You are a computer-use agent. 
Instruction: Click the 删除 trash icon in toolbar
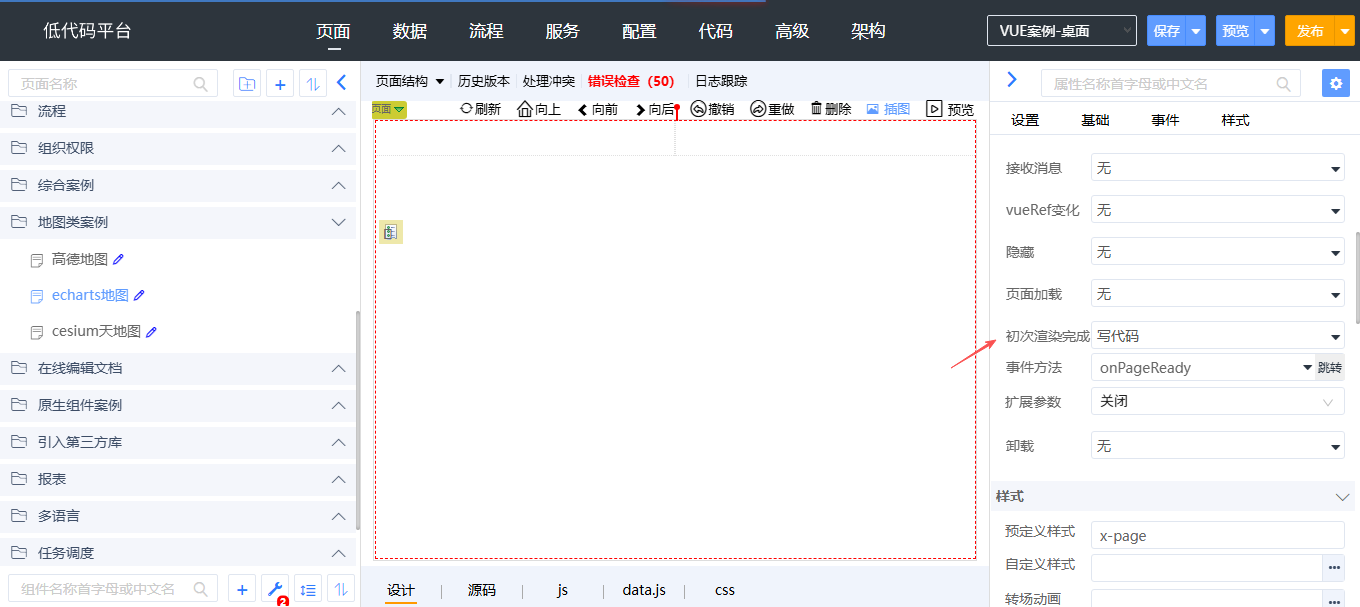pyautogui.click(x=816, y=109)
